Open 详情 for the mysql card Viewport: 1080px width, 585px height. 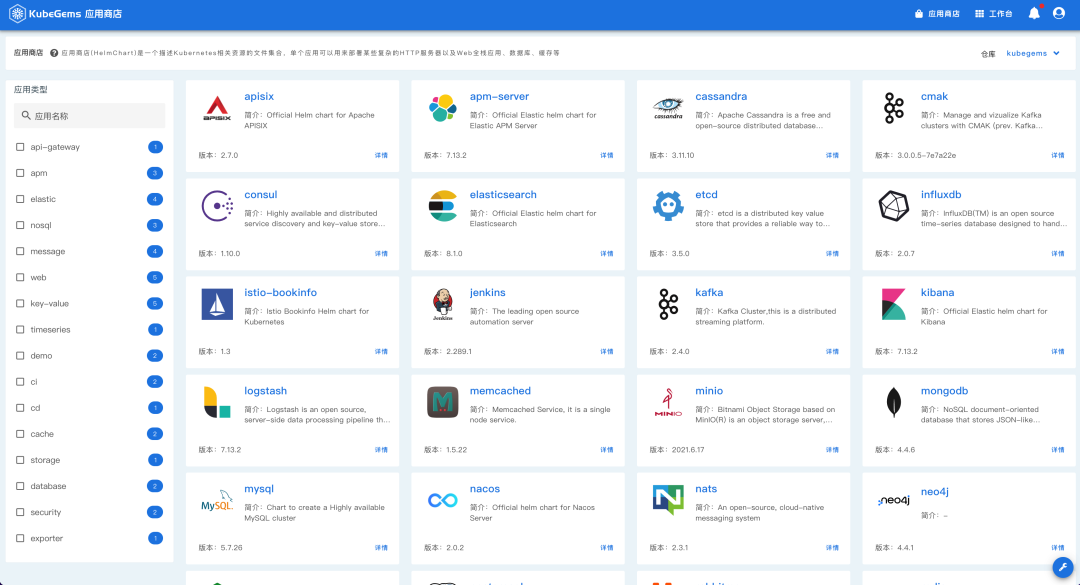click(x=381, y=548)
